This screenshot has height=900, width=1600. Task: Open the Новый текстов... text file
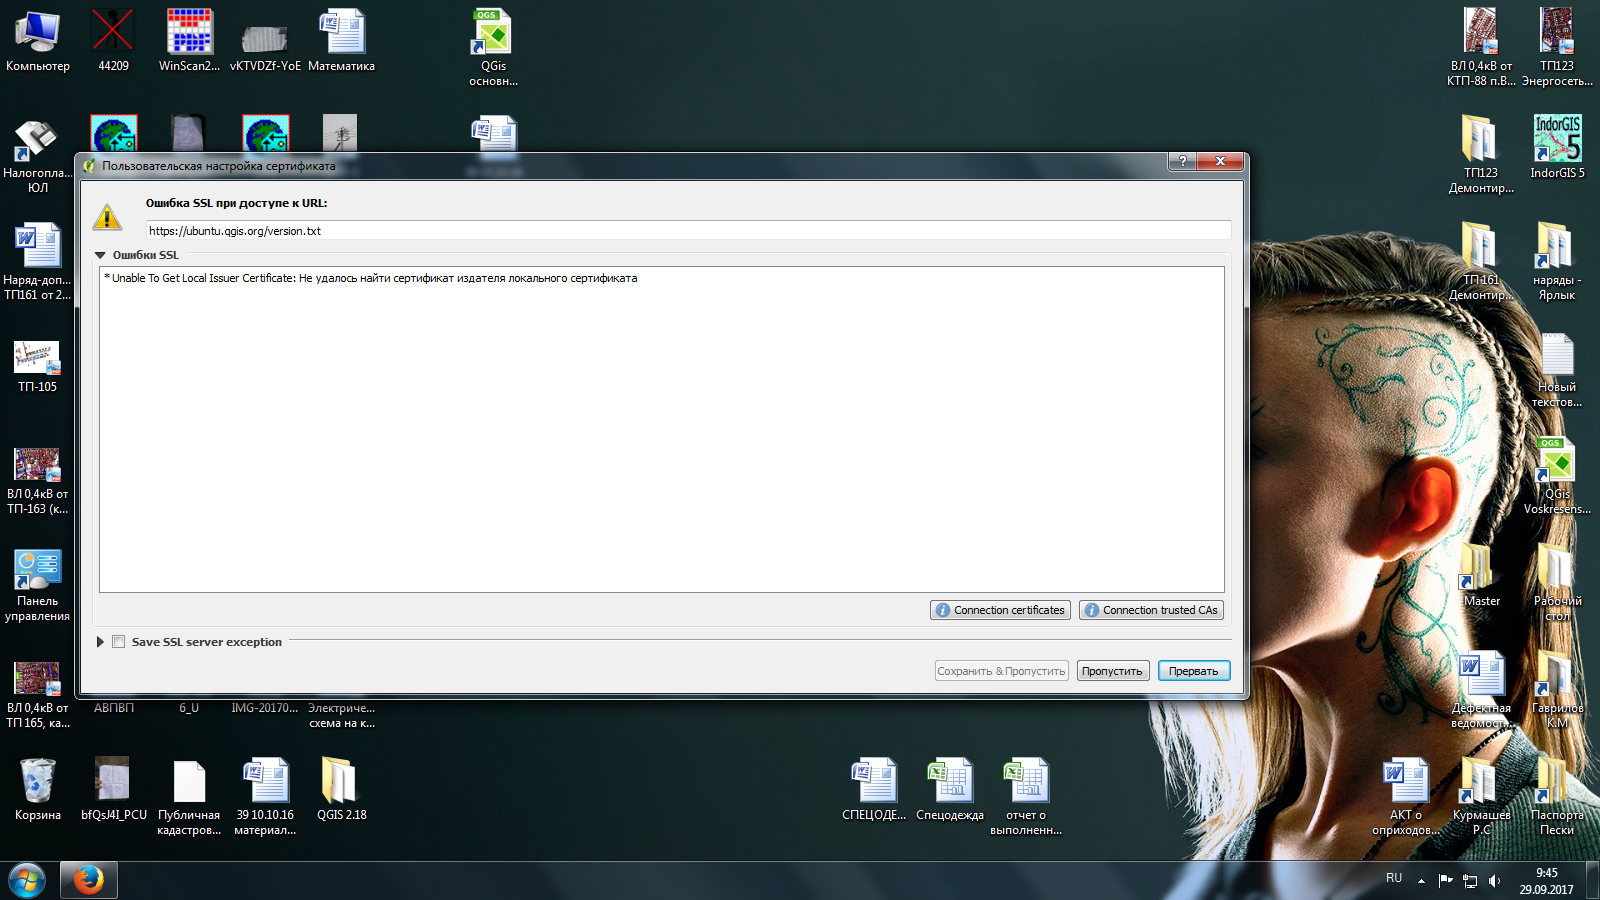point(1557,370)
